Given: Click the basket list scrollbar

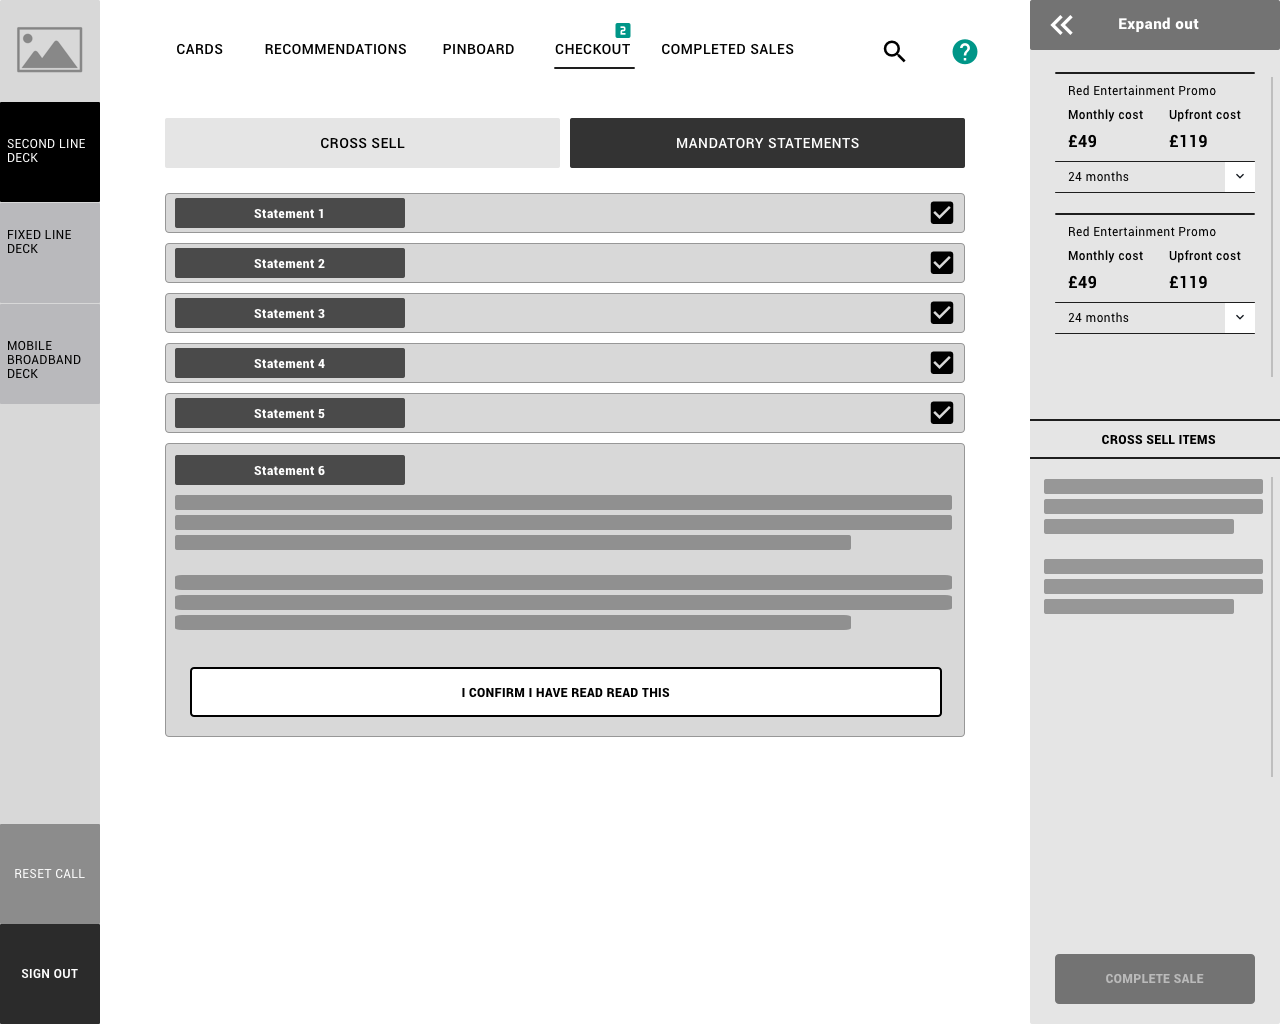Looking at the screenshot, I should point(1273,227).
